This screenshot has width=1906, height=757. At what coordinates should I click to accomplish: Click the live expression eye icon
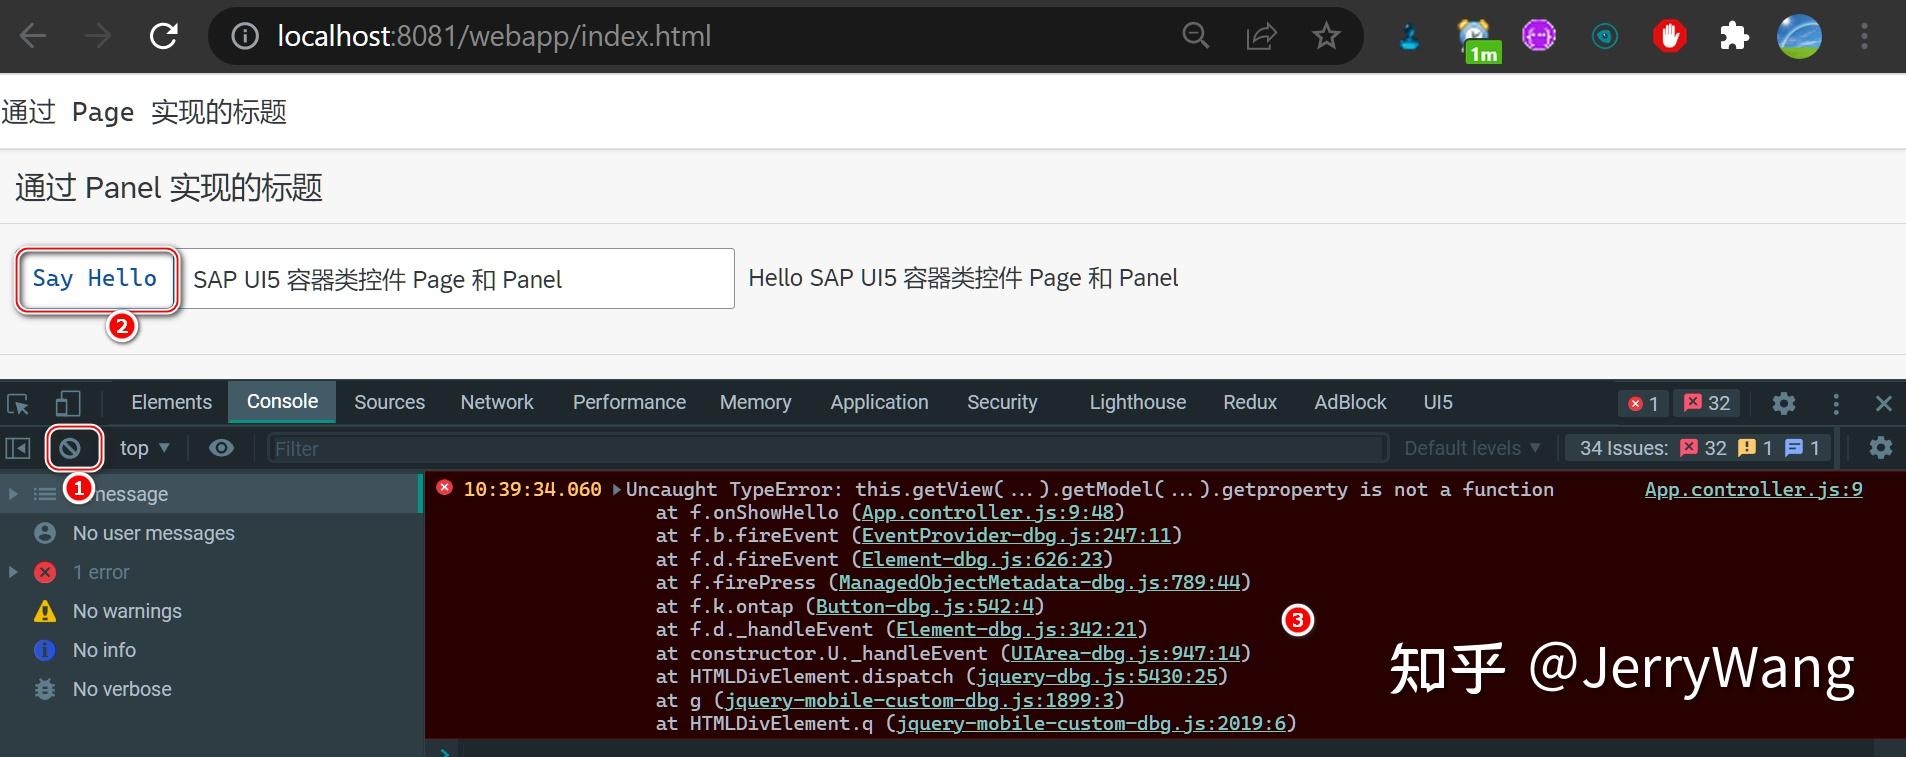(x=221, y=448)
